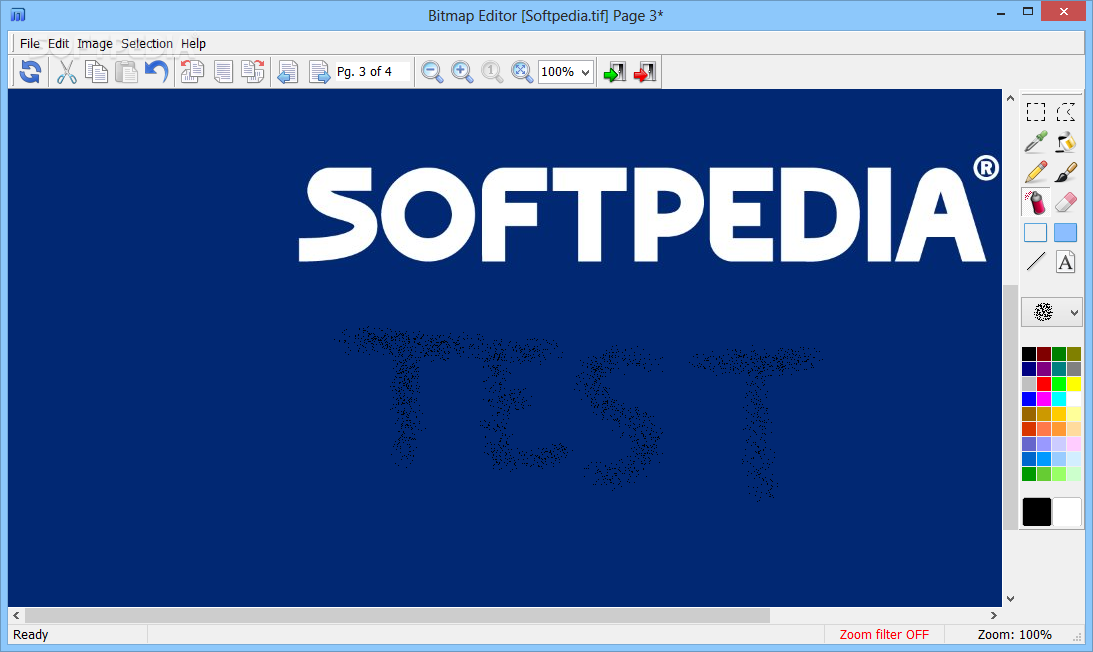This screenshot has width=1093, height=652.
Task: Click the scissors Cut icon
Action: click(66, 72)
